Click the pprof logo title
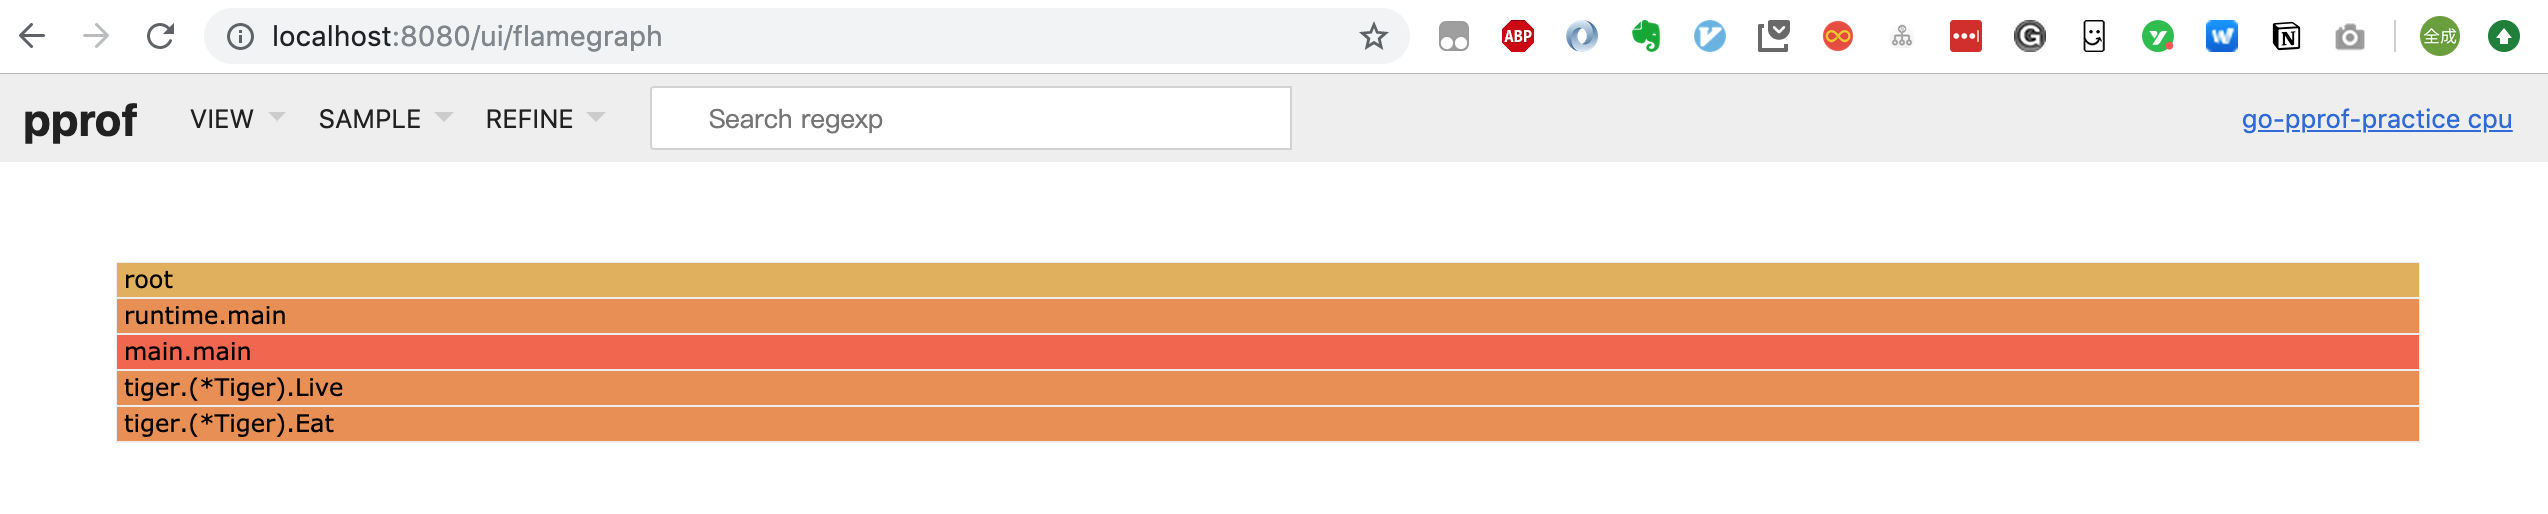The width and height of the screenshot is (2548, 514). [80, 120]
